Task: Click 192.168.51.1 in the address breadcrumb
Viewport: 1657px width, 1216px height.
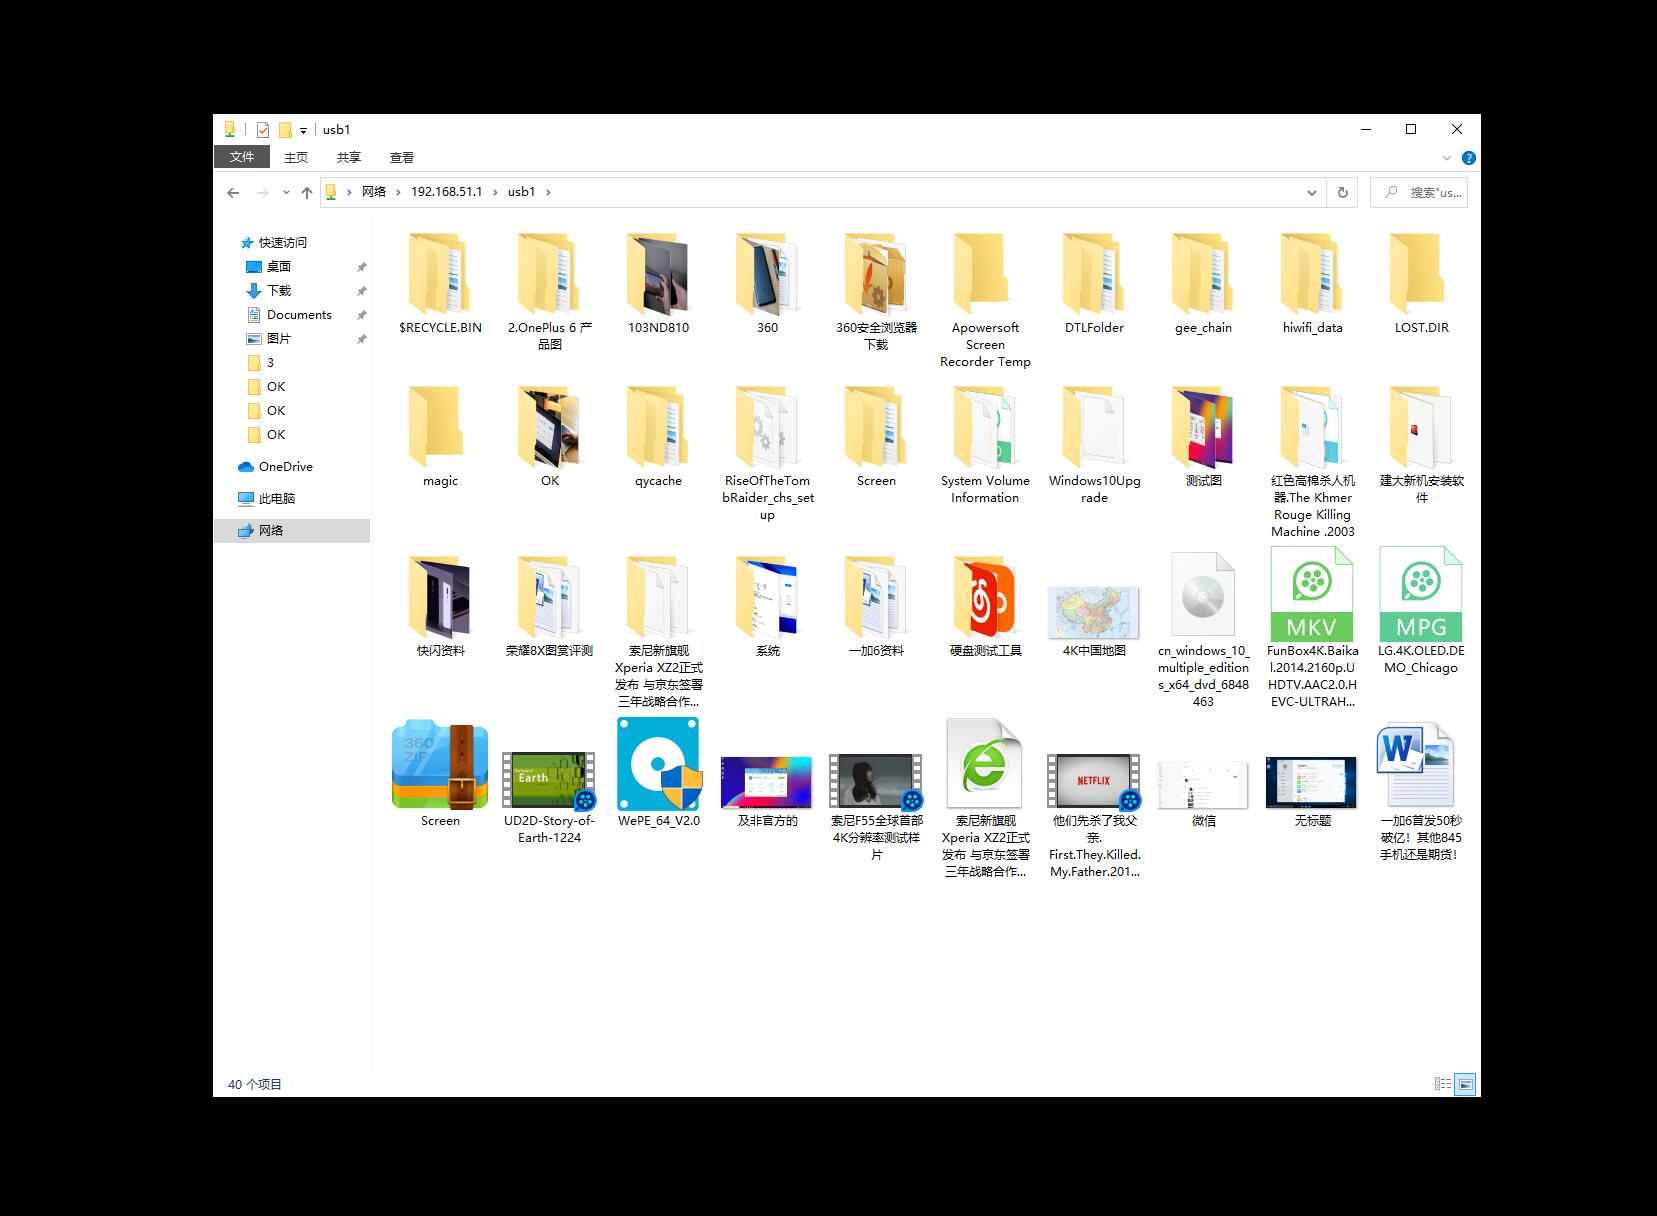Action: click(446, 192)
